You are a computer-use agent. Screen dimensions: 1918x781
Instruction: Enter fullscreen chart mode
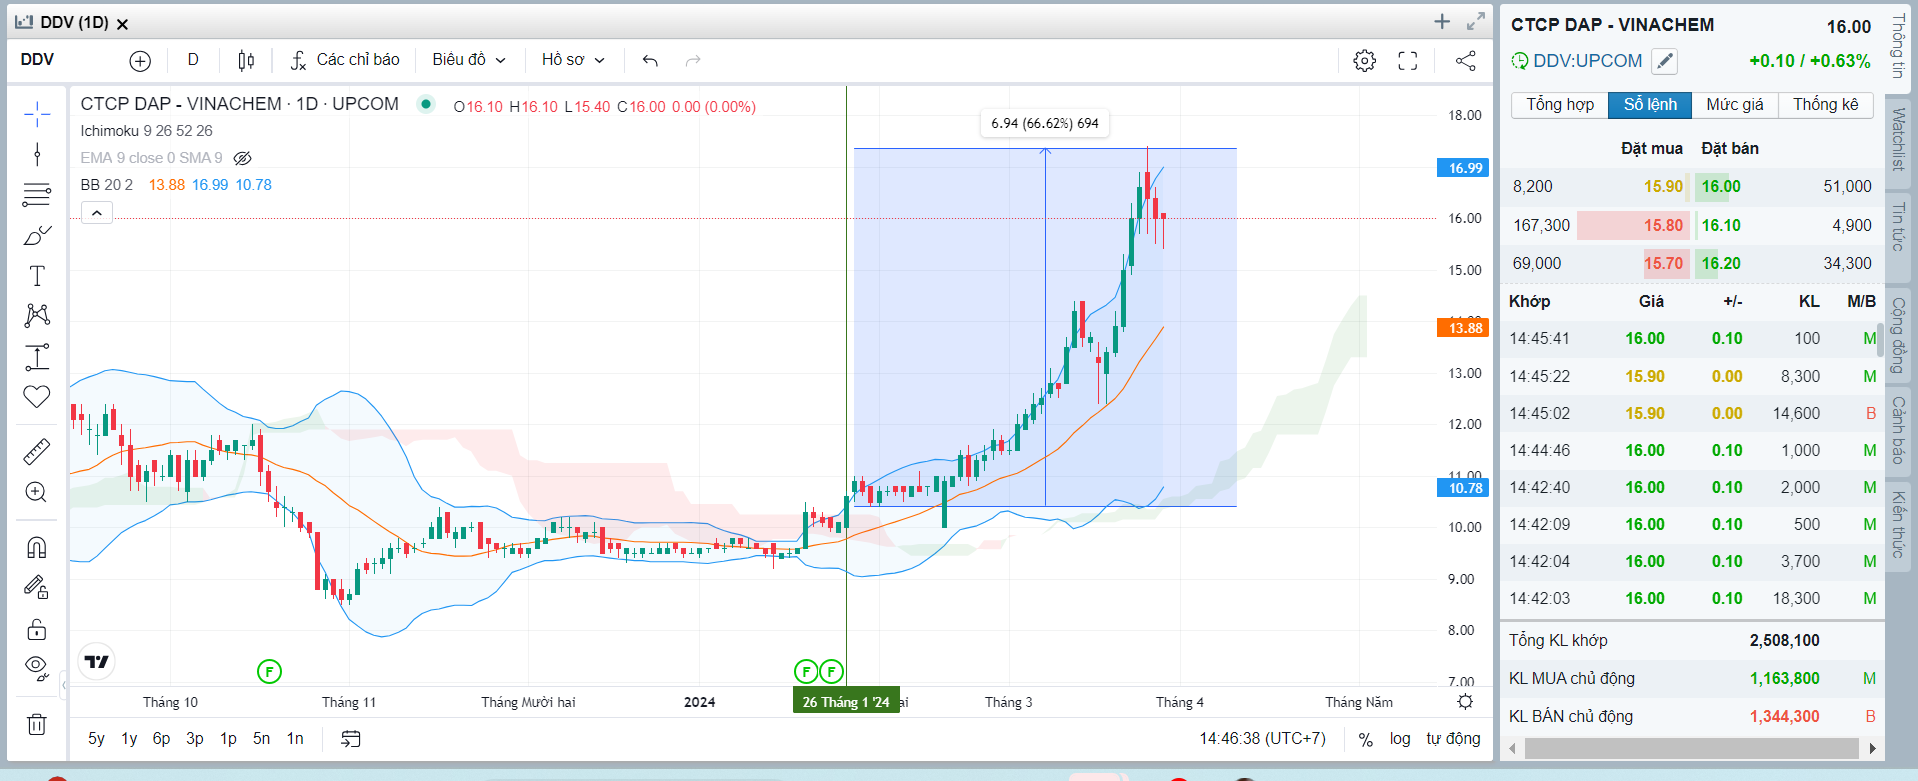click(x=1408, y=61)
